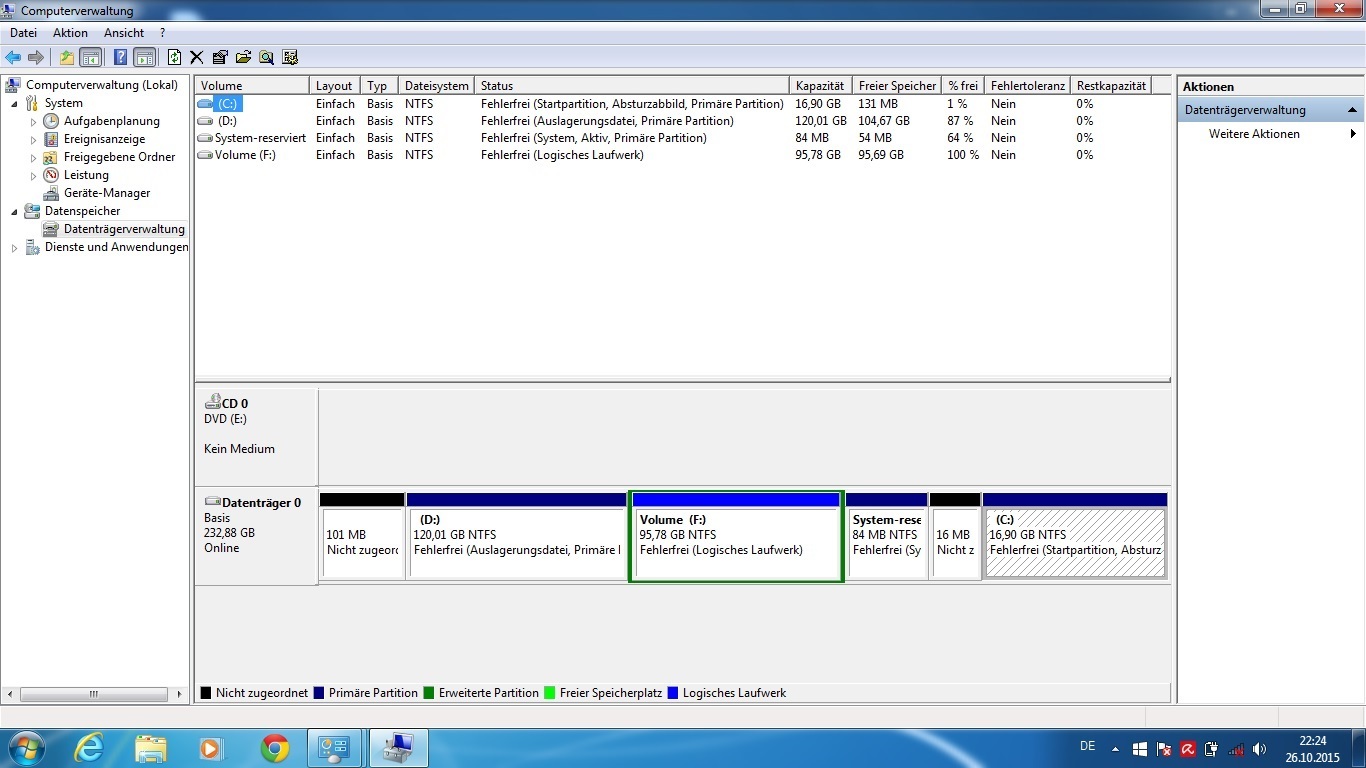Open the Weitere Aktionen submenu arrow
This screenshot has width=1366, height=768.
tap(1353, 134)
